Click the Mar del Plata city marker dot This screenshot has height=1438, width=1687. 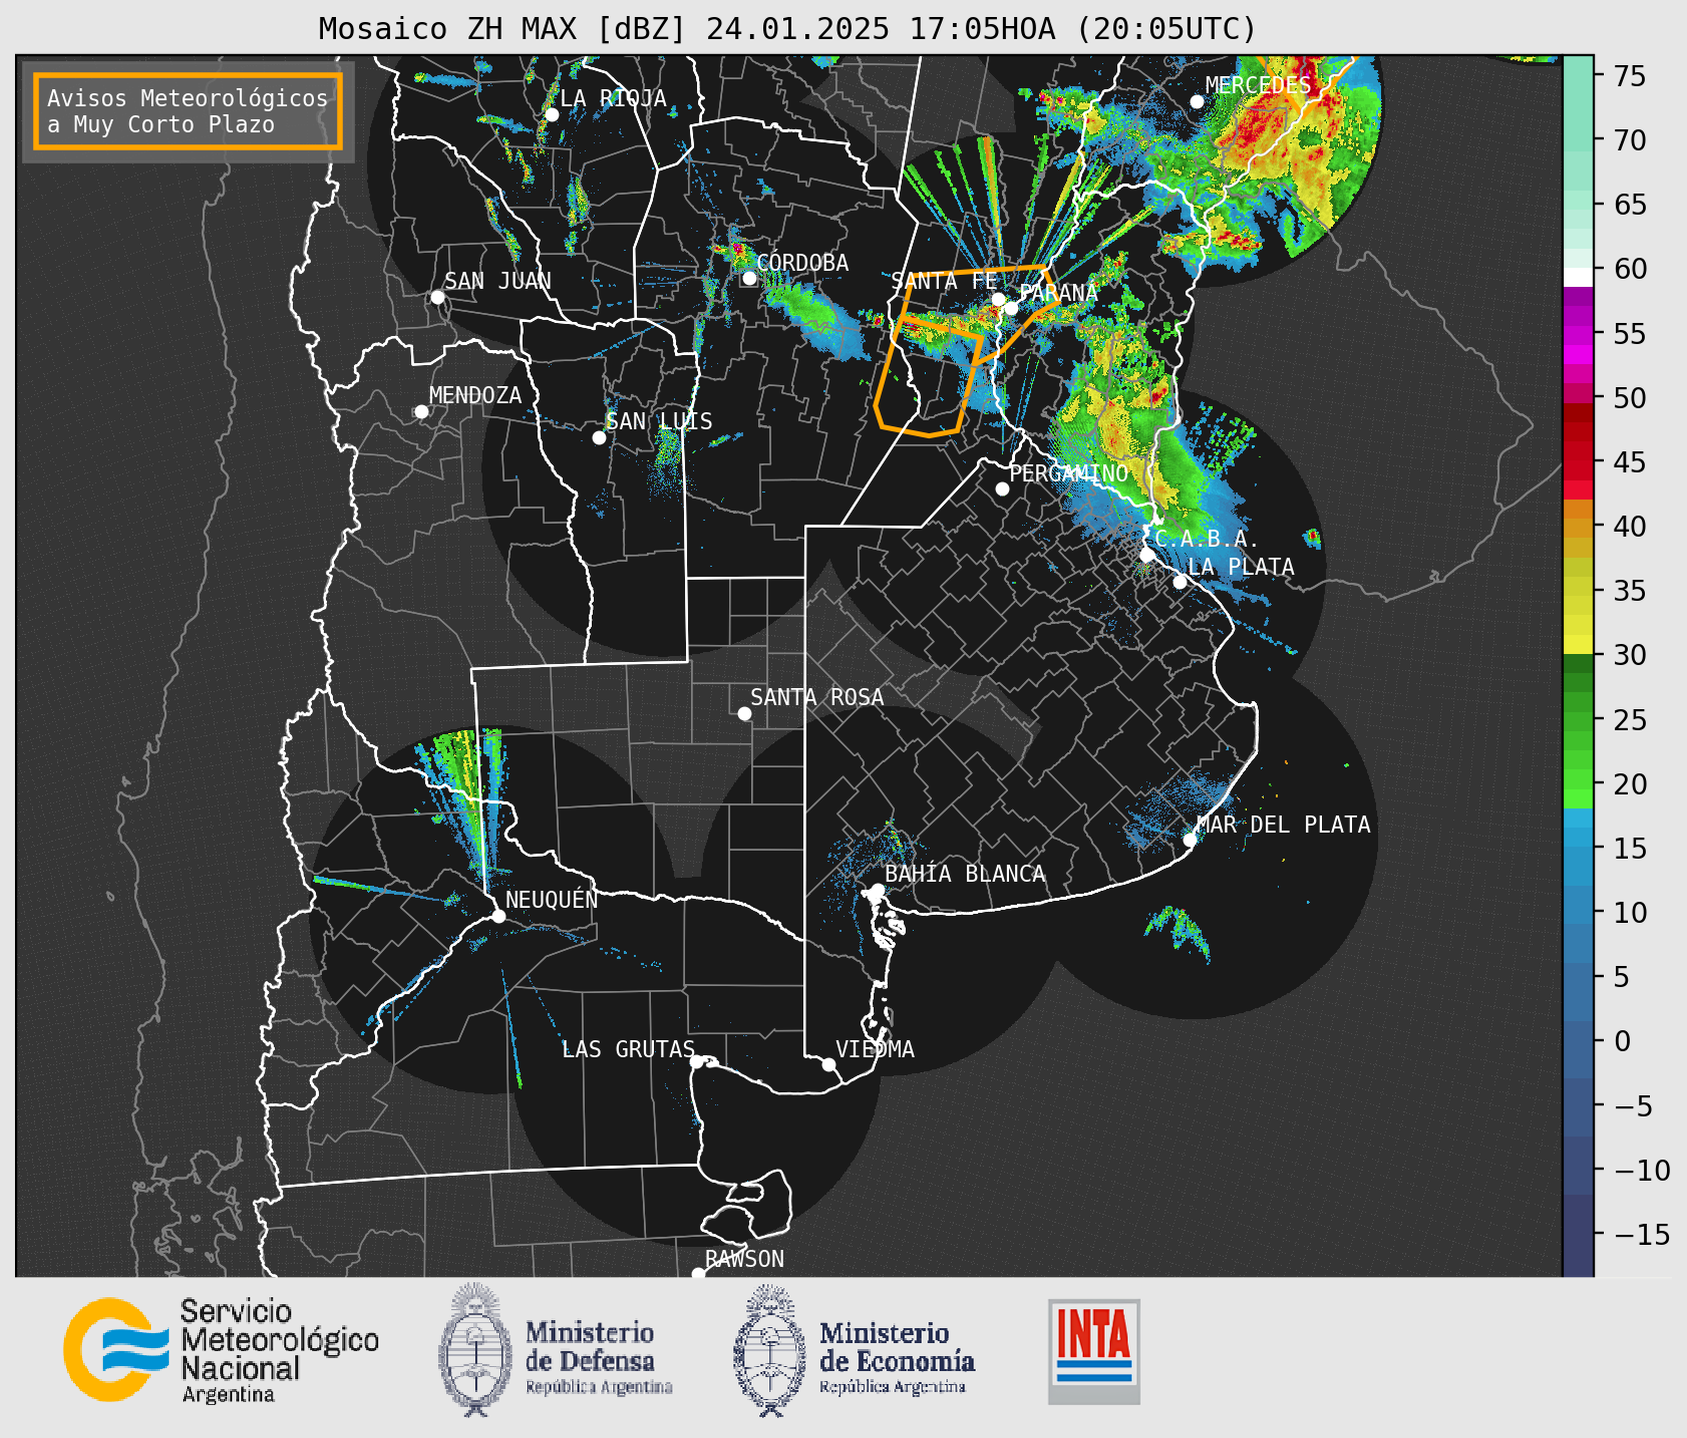1190,840
